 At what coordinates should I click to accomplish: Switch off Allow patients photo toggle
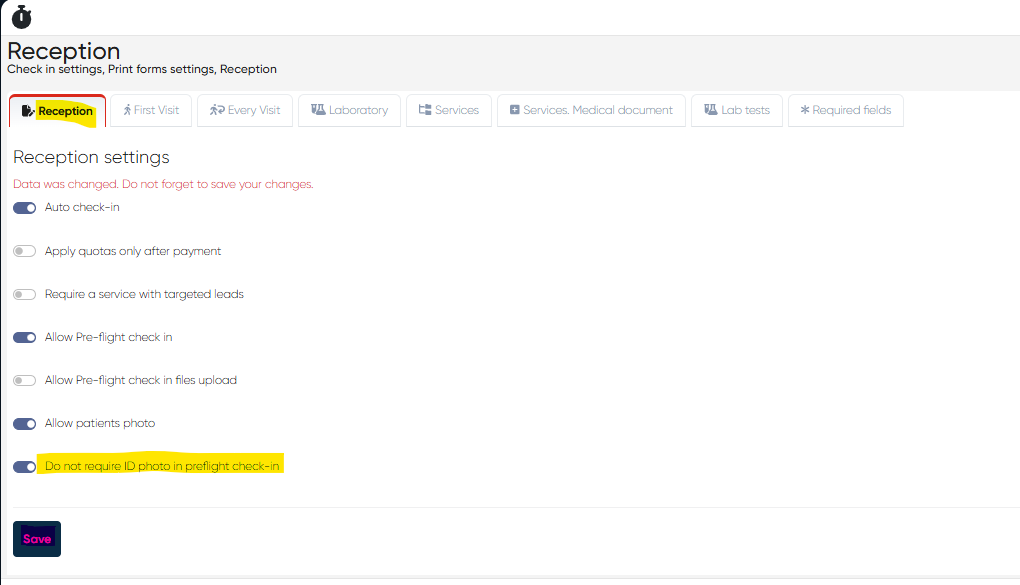click(25, 423)
